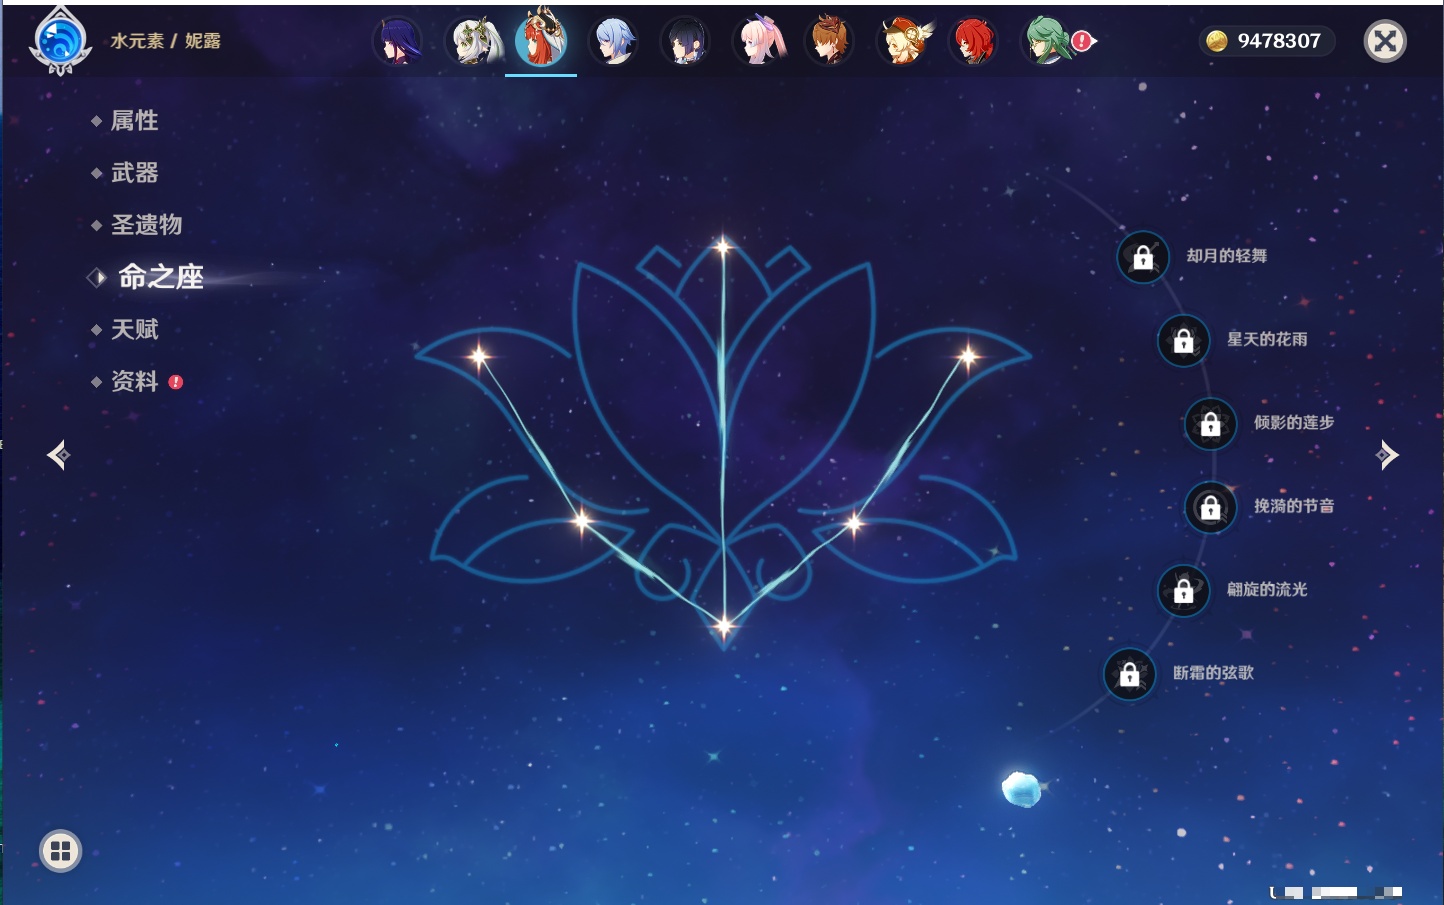Click the 水元素 / 妮露 title text
Screen dimensions: 1444x905
[166, 41]
